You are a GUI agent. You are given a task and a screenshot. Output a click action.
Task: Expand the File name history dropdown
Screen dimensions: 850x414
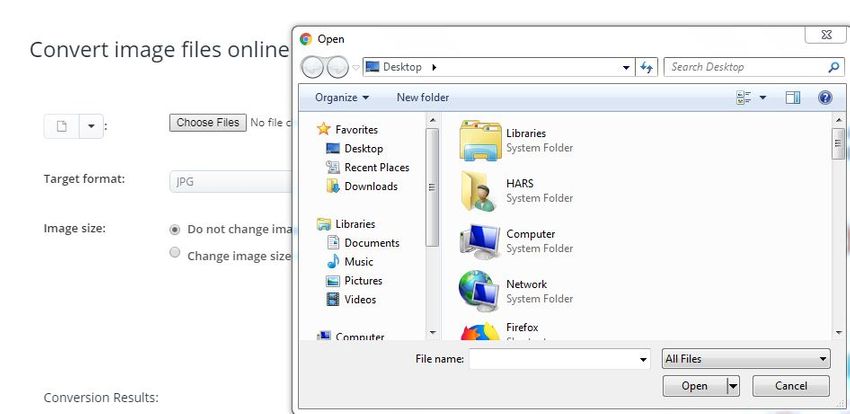643,358
